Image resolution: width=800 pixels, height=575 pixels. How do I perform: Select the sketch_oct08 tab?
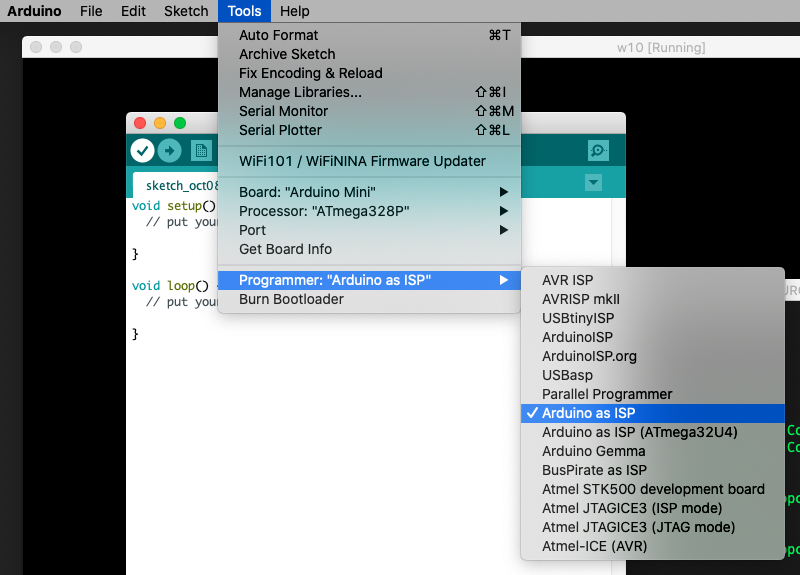point(176,185)
